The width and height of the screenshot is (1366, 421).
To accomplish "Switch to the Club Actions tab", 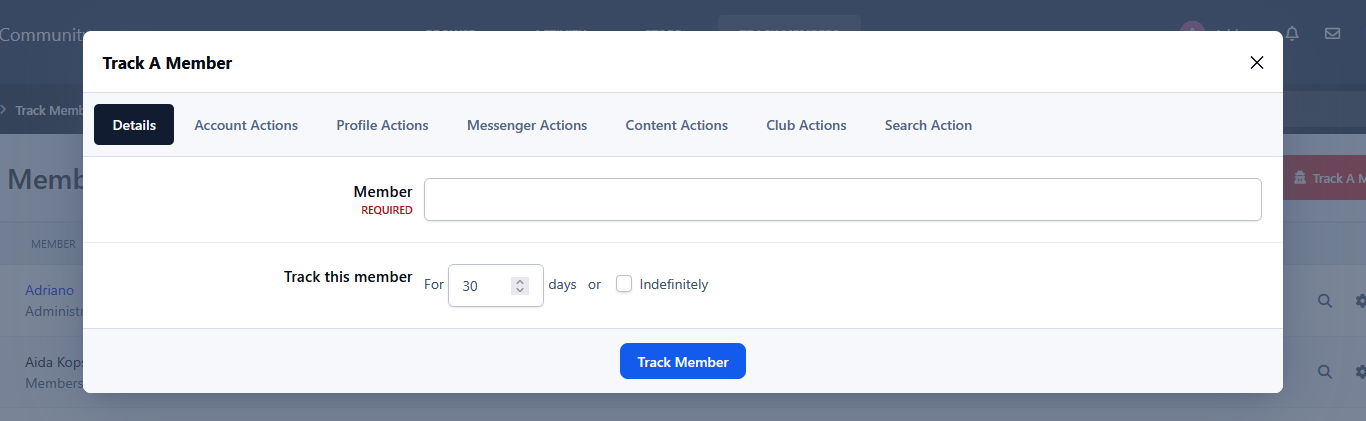I will coord(806,125).
